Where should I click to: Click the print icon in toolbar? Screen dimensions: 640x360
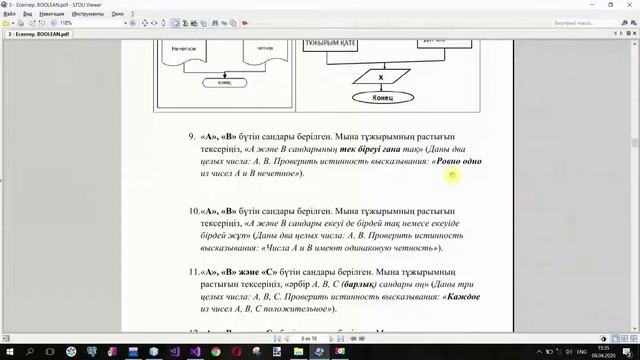tap(21, 23)
